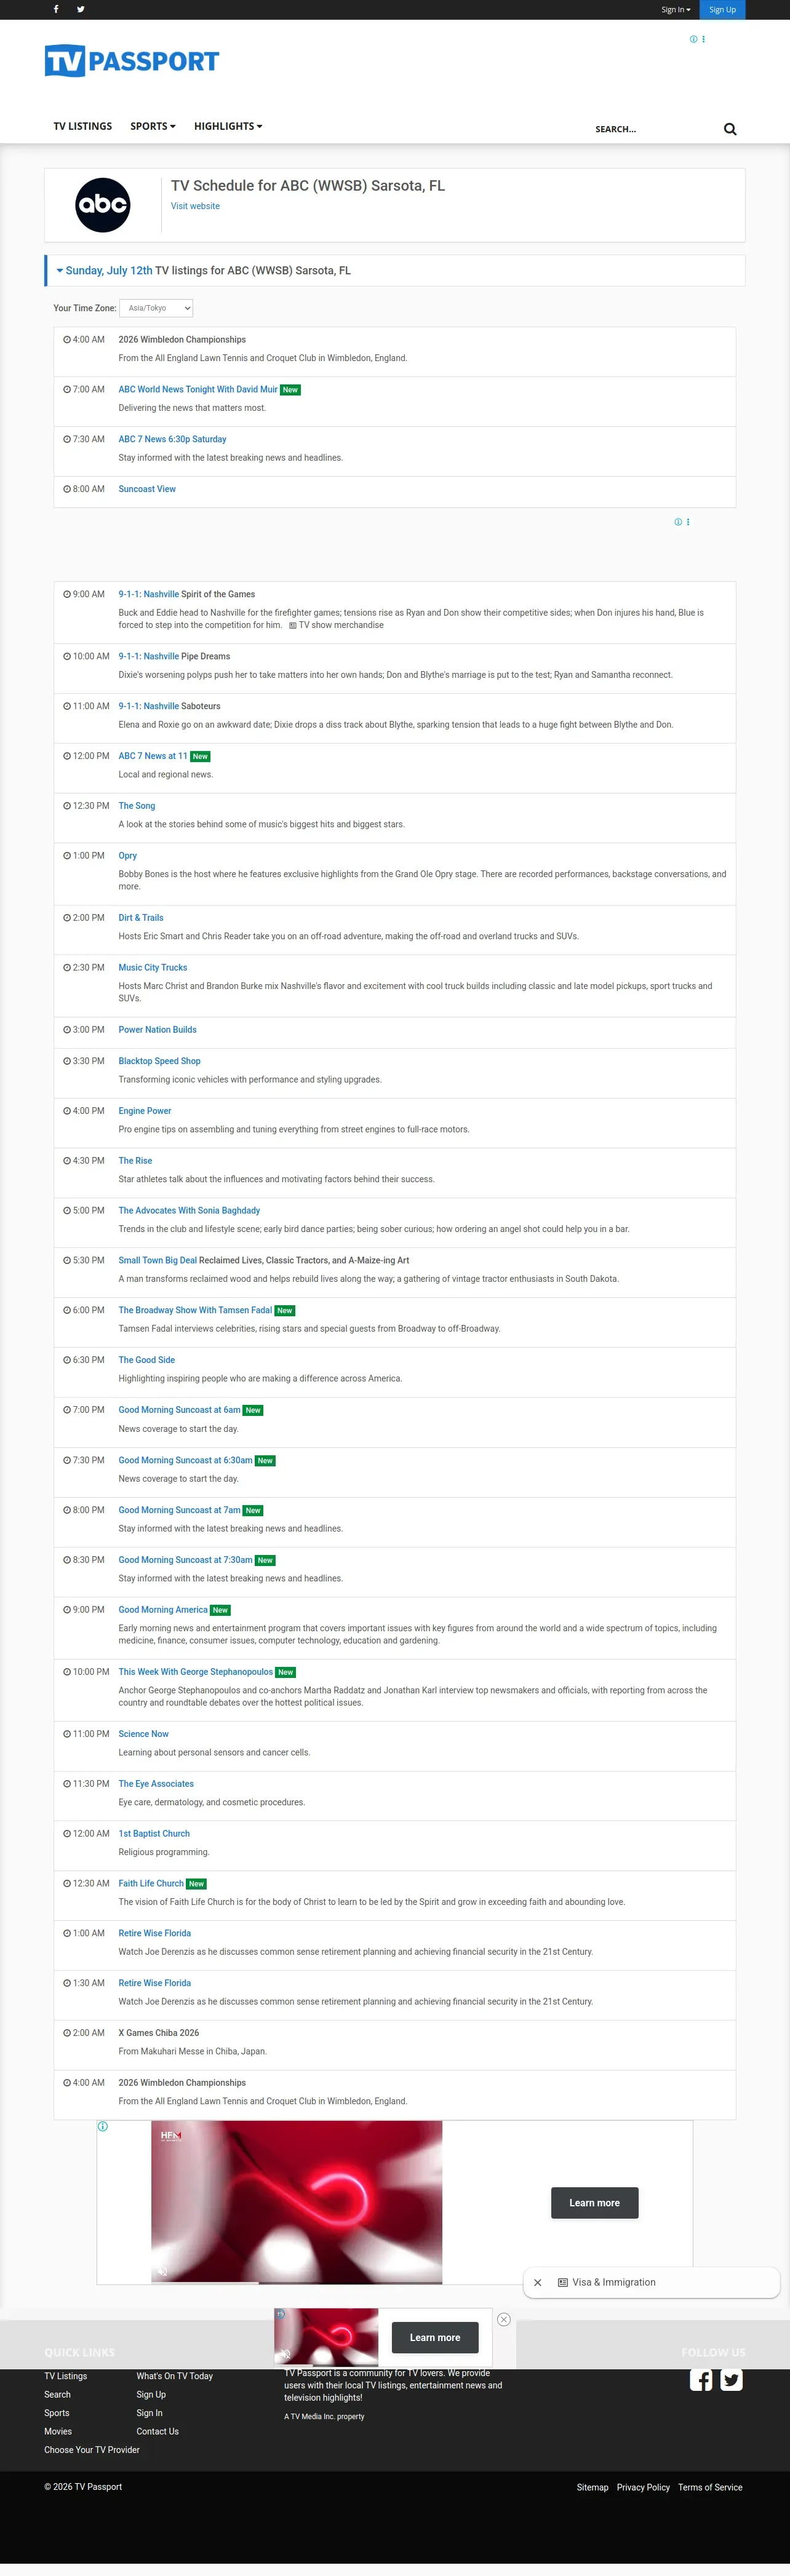Image resolution: width=790 pixels, height=2576 pixels.
Task: Open 1st Baptist Church listing
Action: [154, 1834]
